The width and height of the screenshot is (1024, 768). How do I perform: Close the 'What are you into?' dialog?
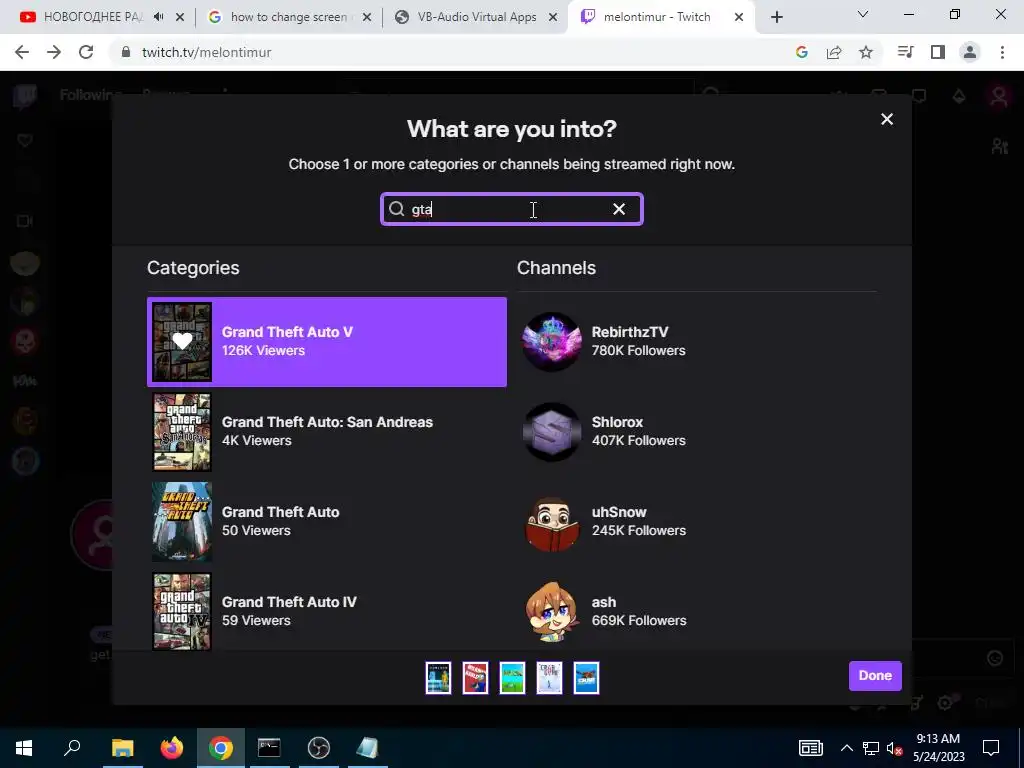(x=886, y=120)
